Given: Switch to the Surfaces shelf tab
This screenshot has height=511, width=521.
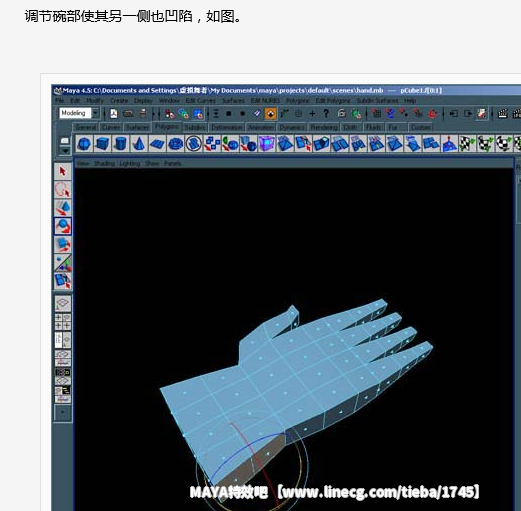Looking at the screenshot, I should 137,127.
